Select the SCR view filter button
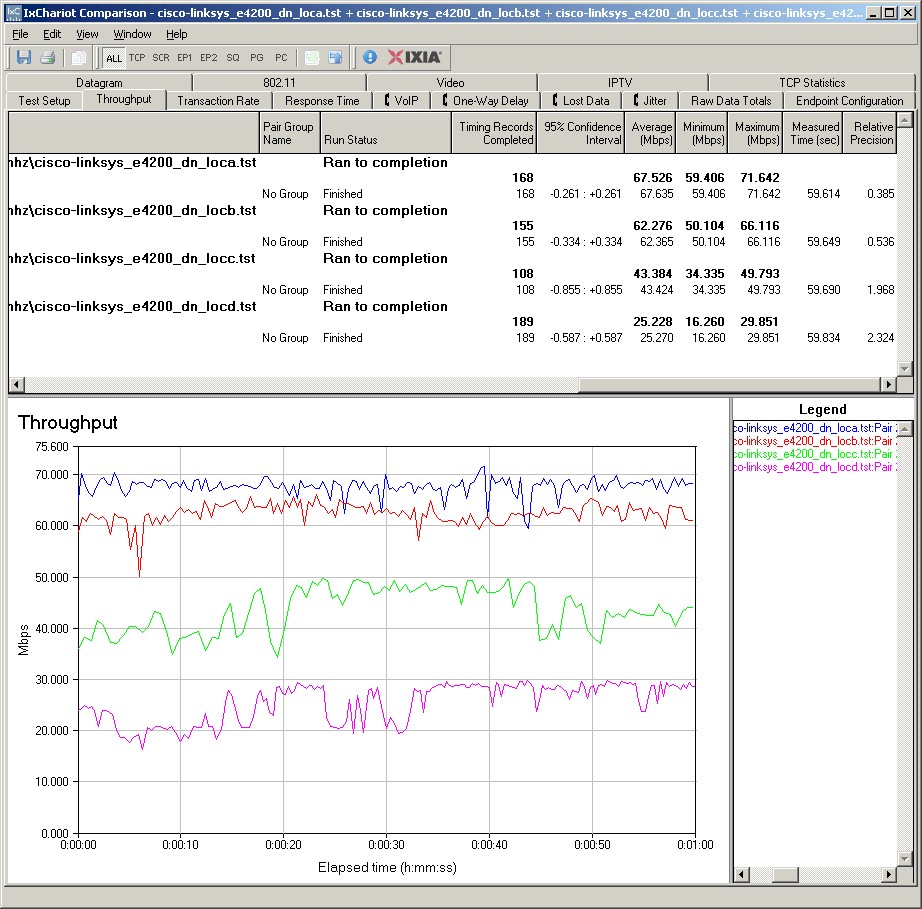The image size is (922, 909). (x=161, y=58)
